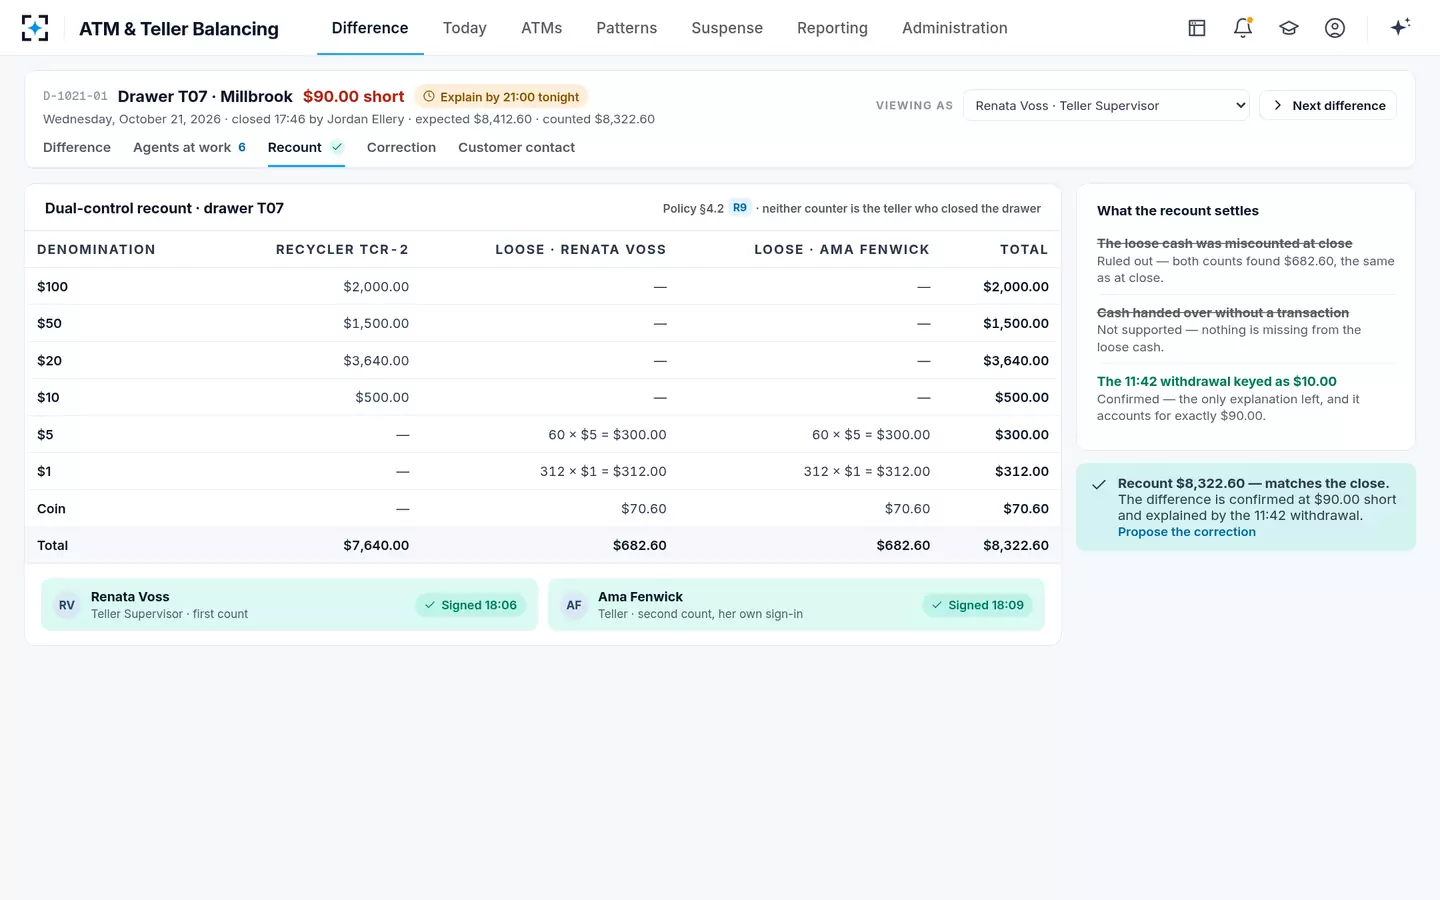Click the 60 × $5 cell in Ama Fenwick column
This screenshot has height=900, width=1440.
click(x=871, y=435)
